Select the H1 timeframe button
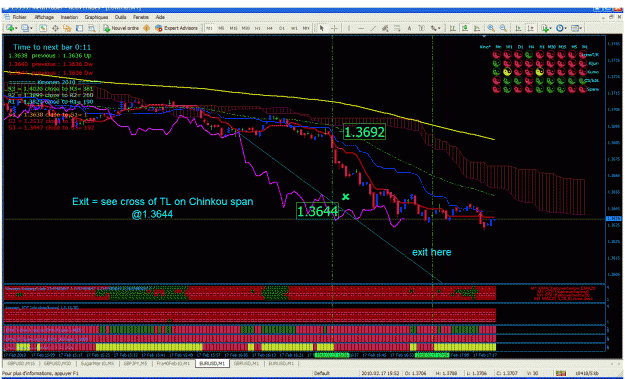This screenshot has height=379, width=625. pos(257,28)
